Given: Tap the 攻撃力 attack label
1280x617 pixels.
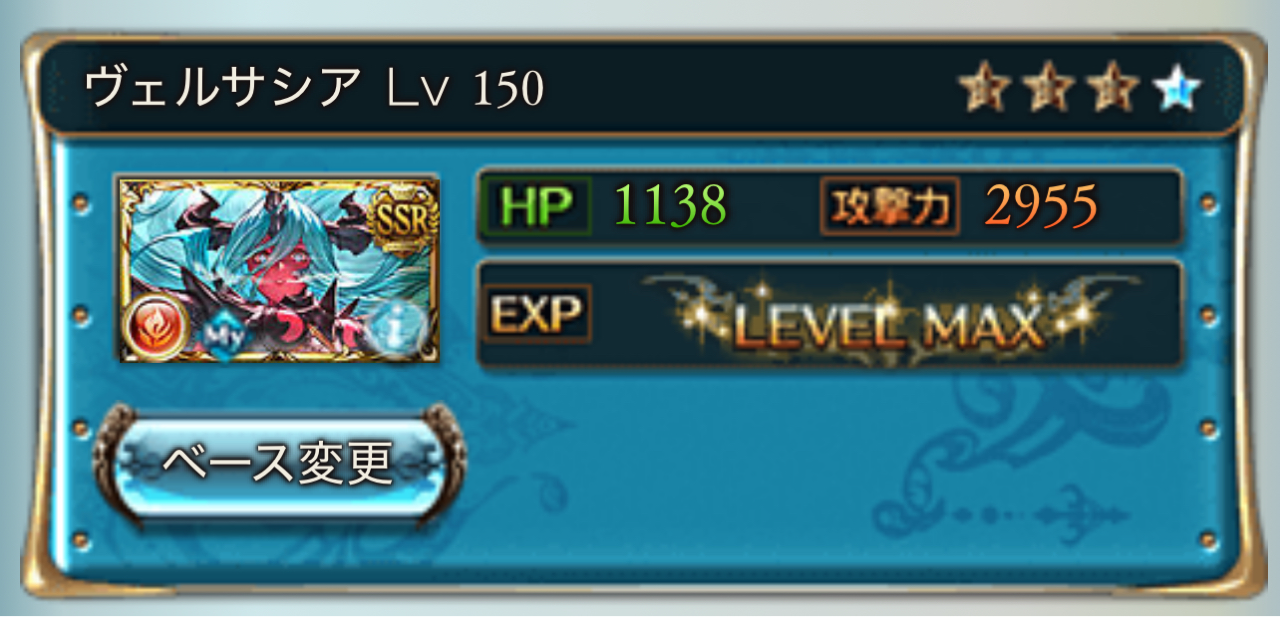Looking at the screenshot, I should [x=890, y=206].
